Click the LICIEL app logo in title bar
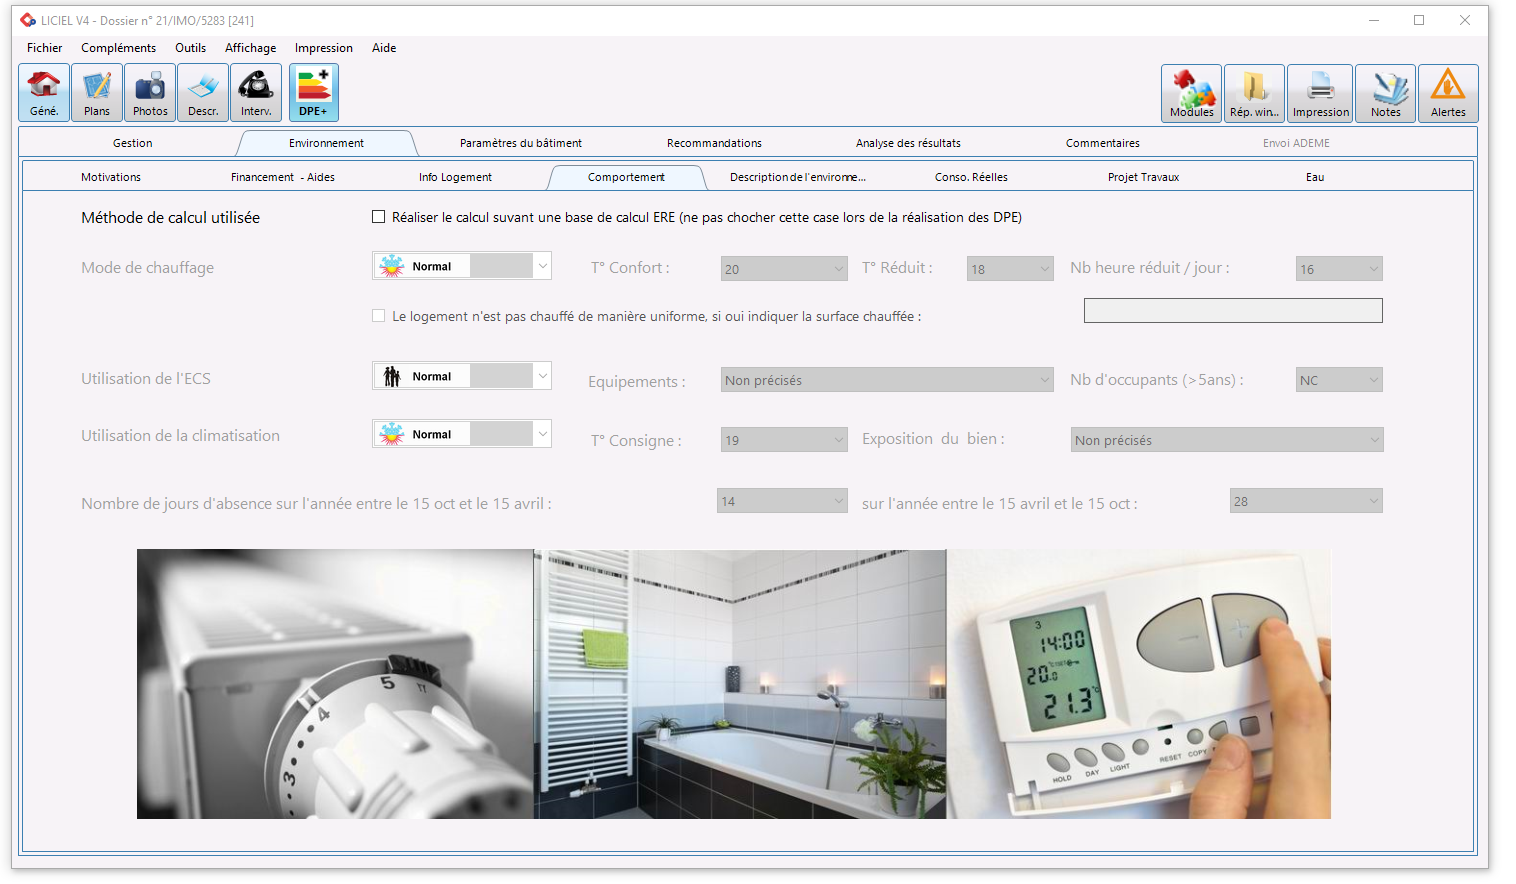The width and height of the screenshot is (1516, 884). pyautogui.click(x=28, y=20)
